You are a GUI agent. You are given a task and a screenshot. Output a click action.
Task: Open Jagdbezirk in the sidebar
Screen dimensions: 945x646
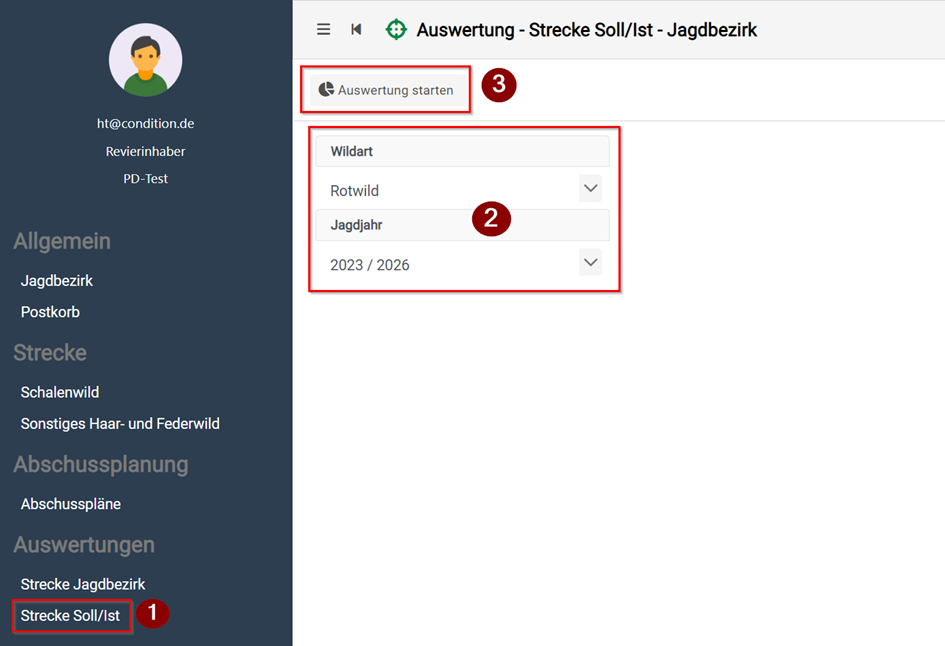click(57, 281)
